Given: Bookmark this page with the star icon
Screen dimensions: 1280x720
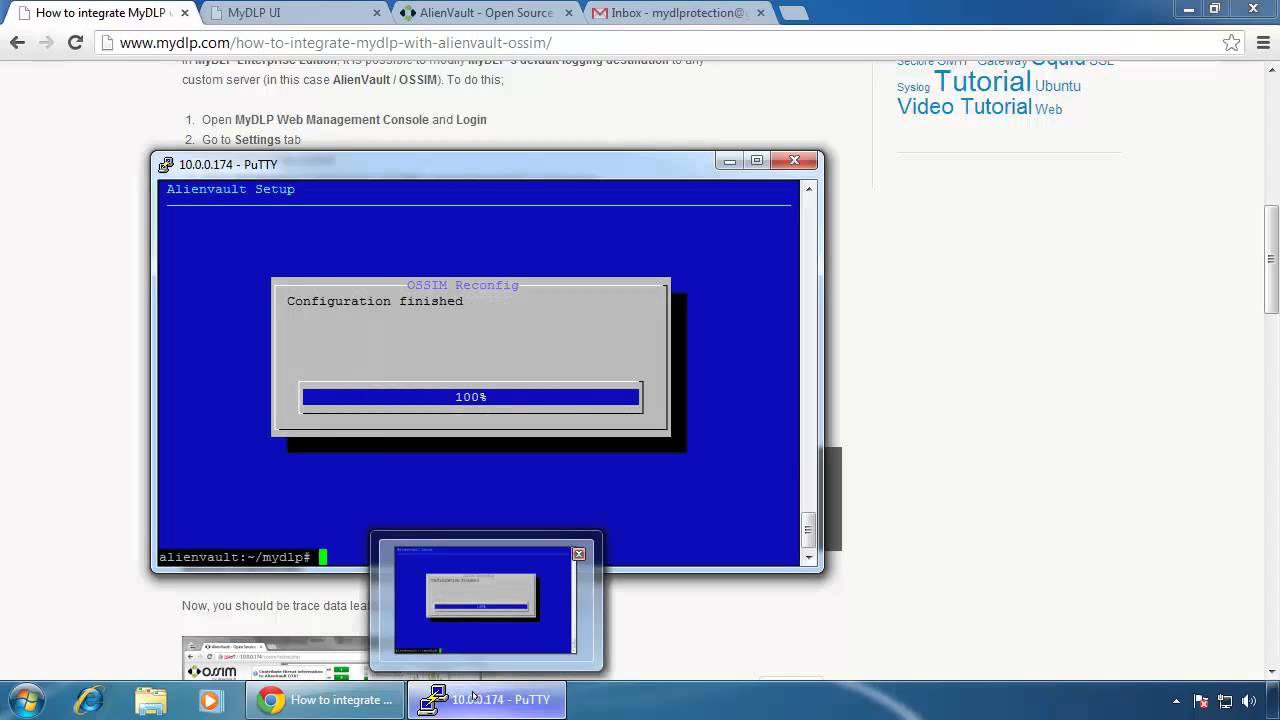Looking at the screenshot, I should click(1232, 43).
